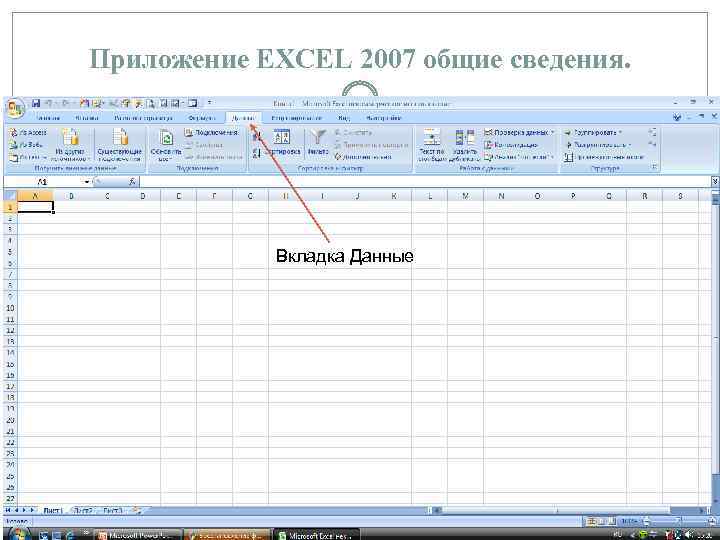
Task: Expand the Разгруппировать dropdown
Action: point(630,145)
